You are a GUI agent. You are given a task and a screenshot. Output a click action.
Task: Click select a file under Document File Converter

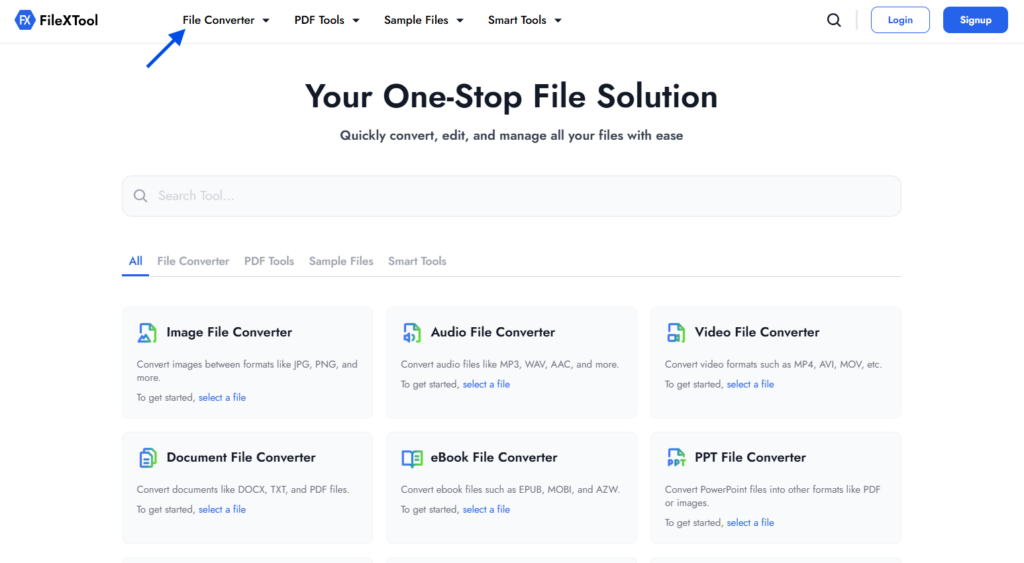point(222,509)
